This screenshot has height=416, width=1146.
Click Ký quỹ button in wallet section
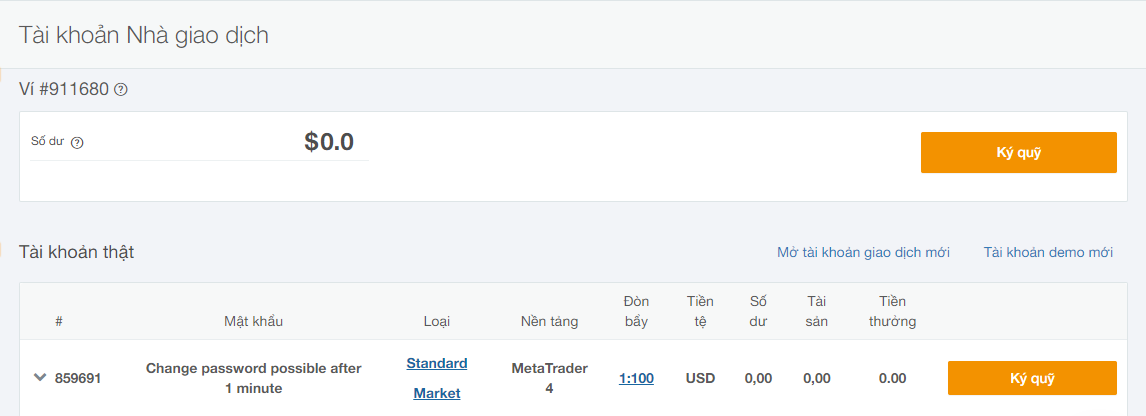pos(1018,153)
